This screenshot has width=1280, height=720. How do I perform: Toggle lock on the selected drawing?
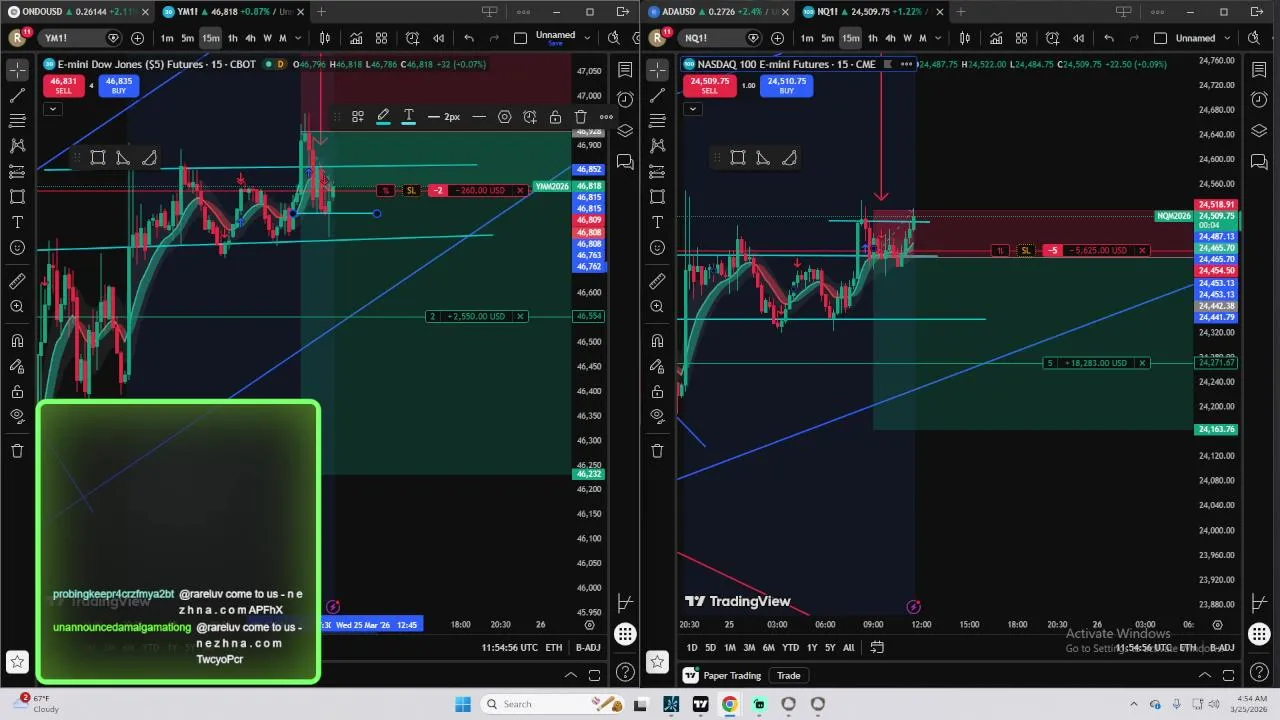click(x=555, y=117)
